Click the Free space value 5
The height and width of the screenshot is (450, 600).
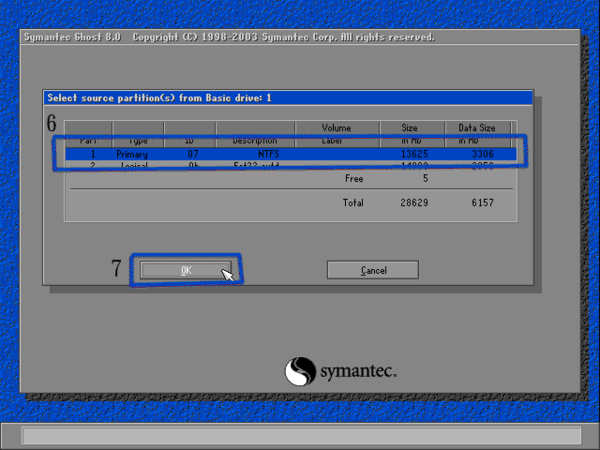coord(426,178)
